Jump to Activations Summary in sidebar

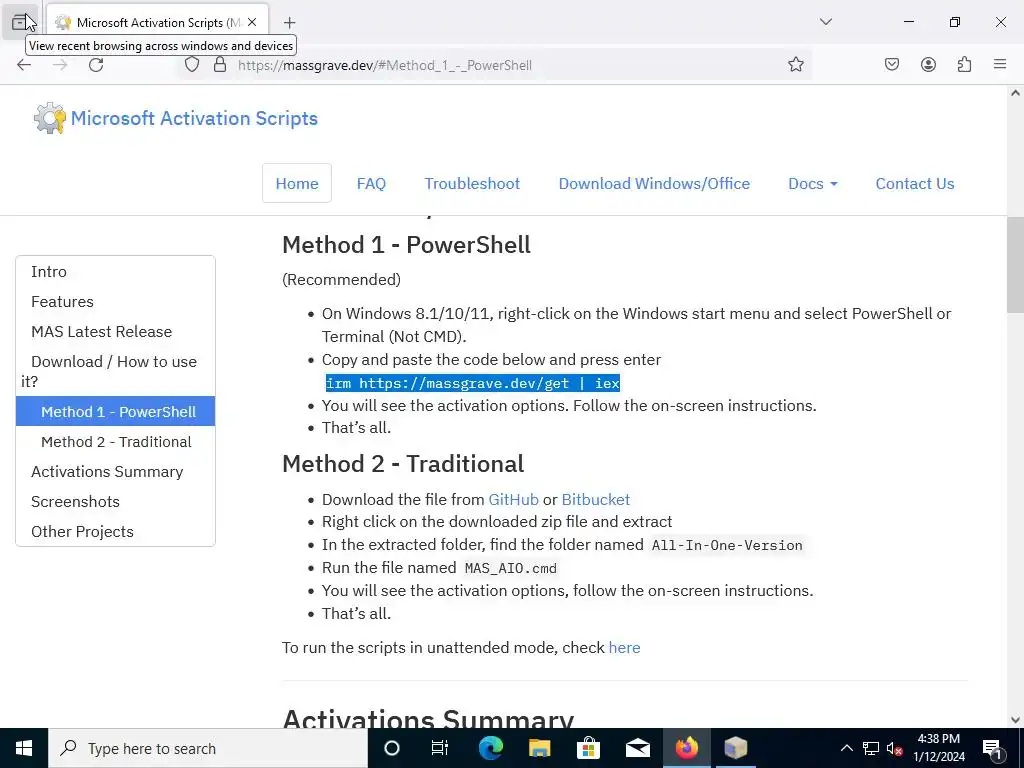107,472
